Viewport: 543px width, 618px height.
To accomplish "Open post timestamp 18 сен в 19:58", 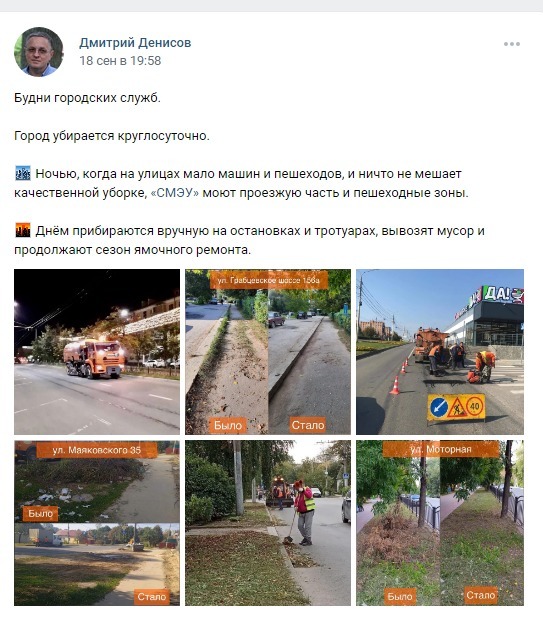I will pos(120,61).
